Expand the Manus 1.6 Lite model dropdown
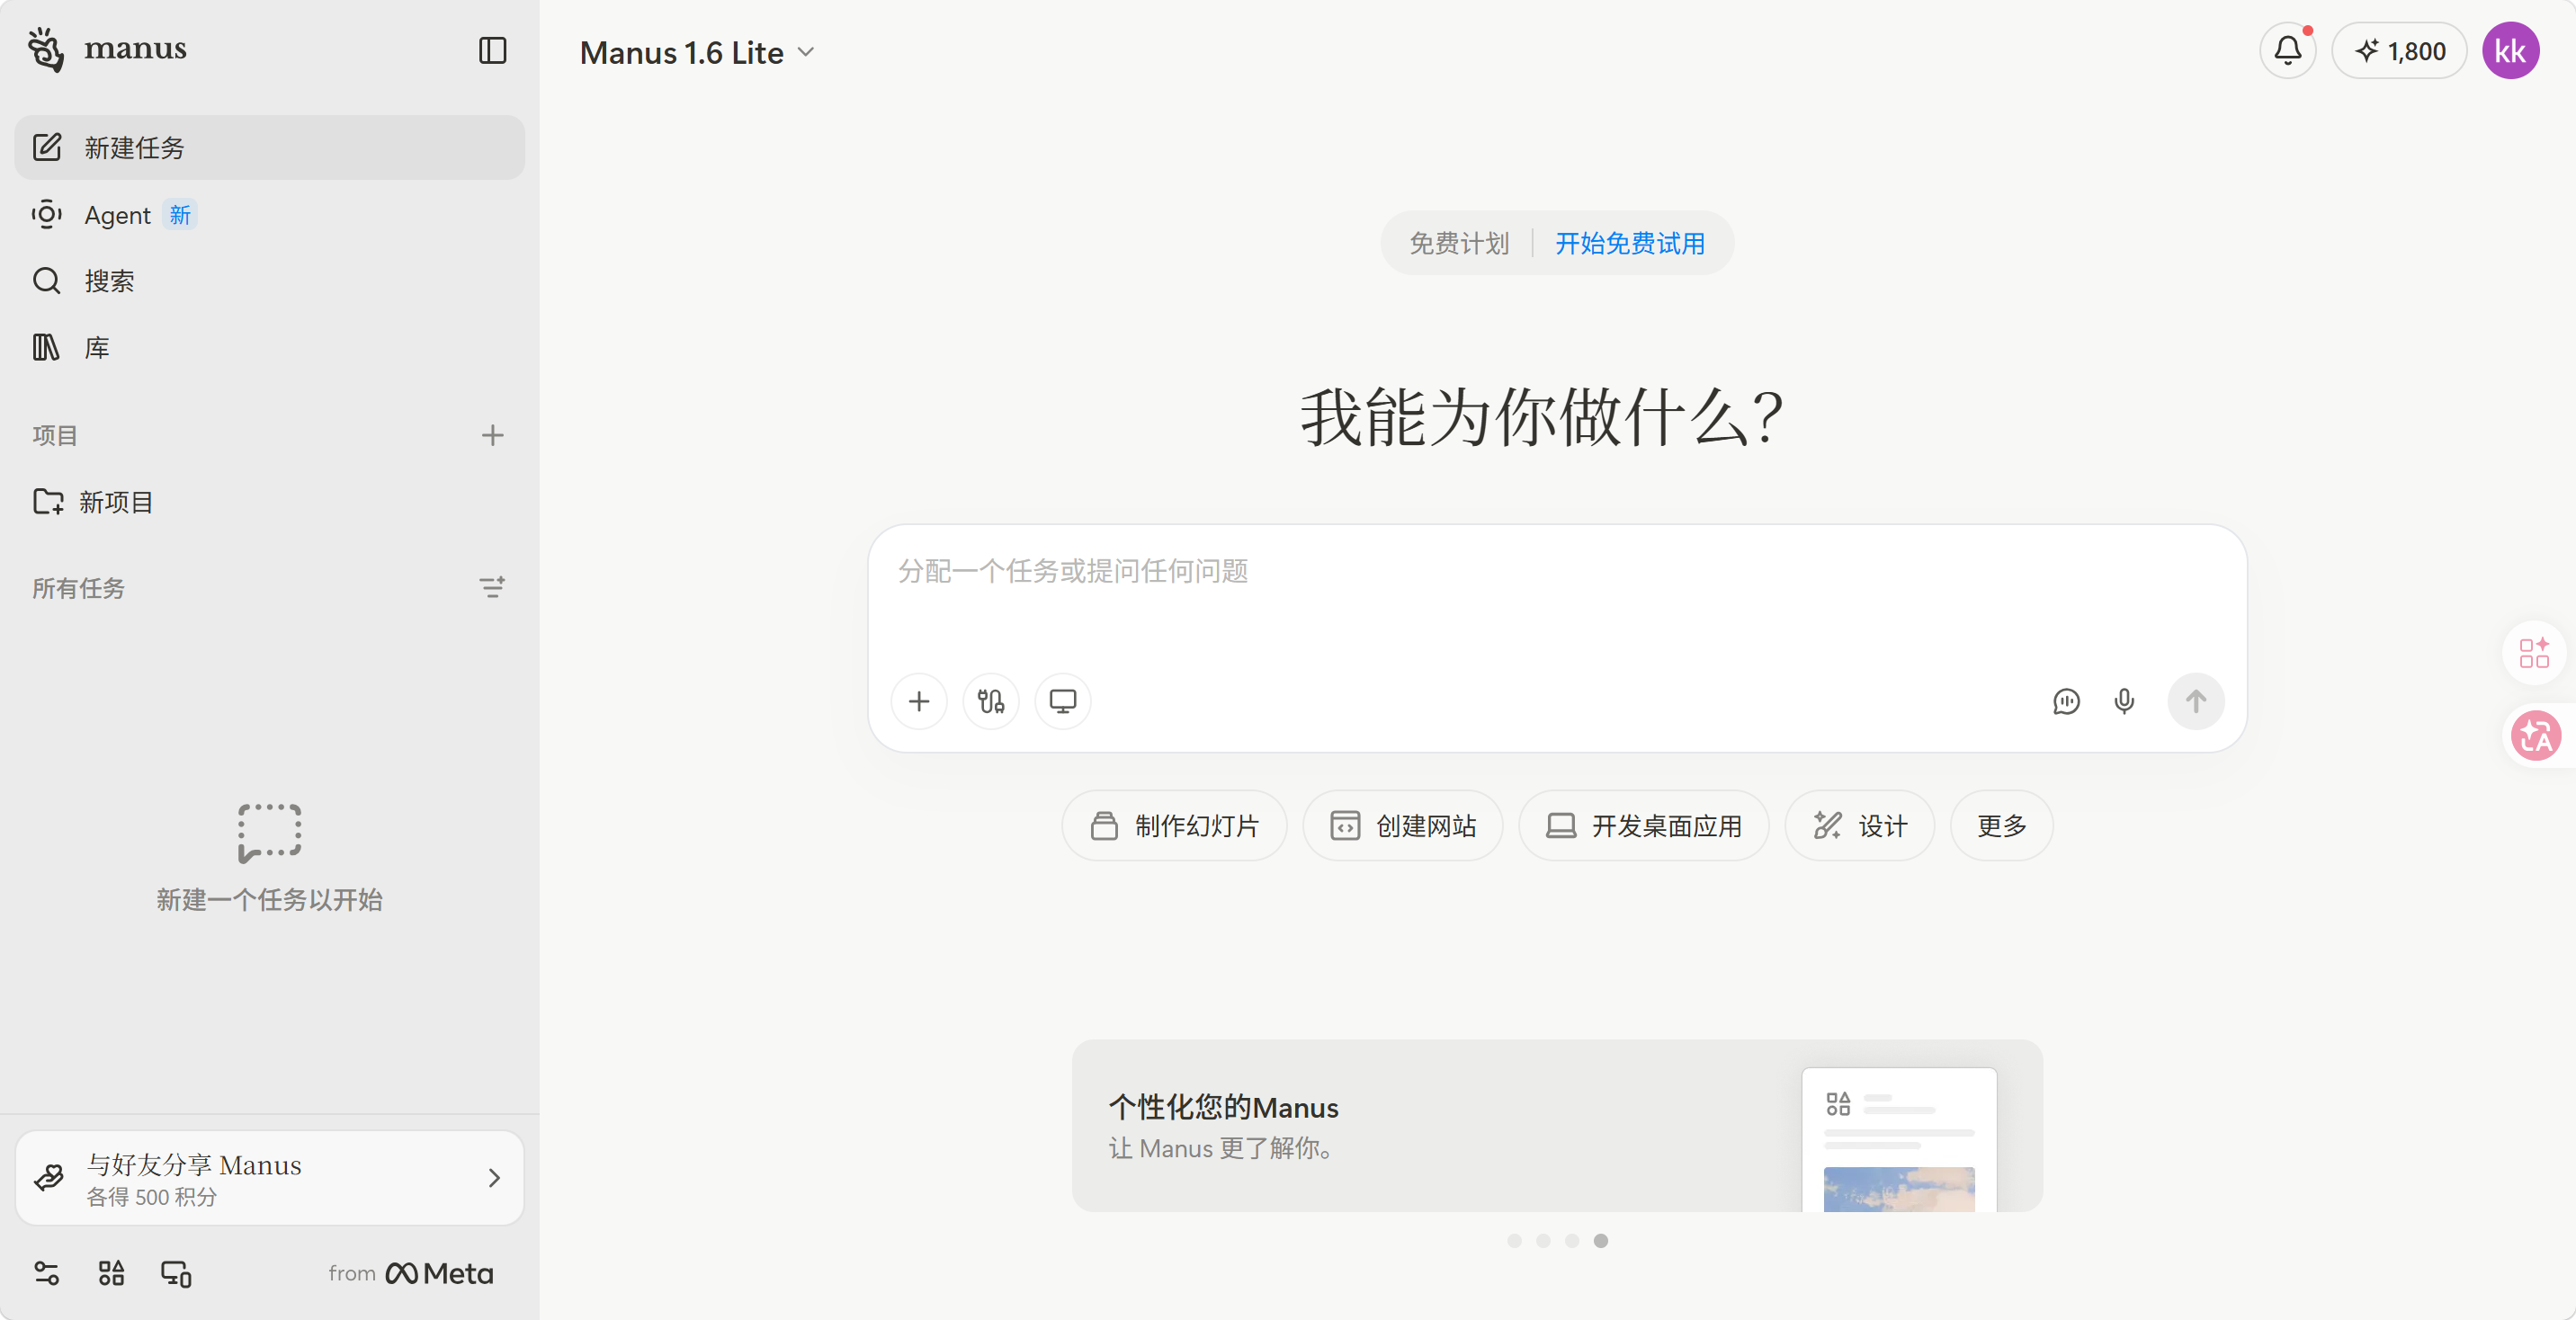Image resolution: width=2576 pixels, height=1320 pixels. pyautogui.click(x=697, y=52)
